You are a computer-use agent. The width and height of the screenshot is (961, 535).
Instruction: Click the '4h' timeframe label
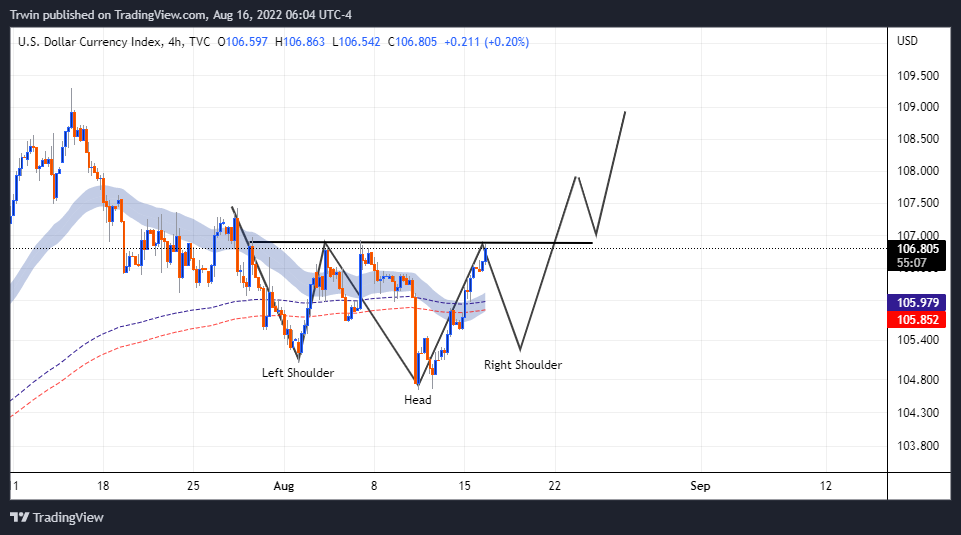(x=175, y=42)
